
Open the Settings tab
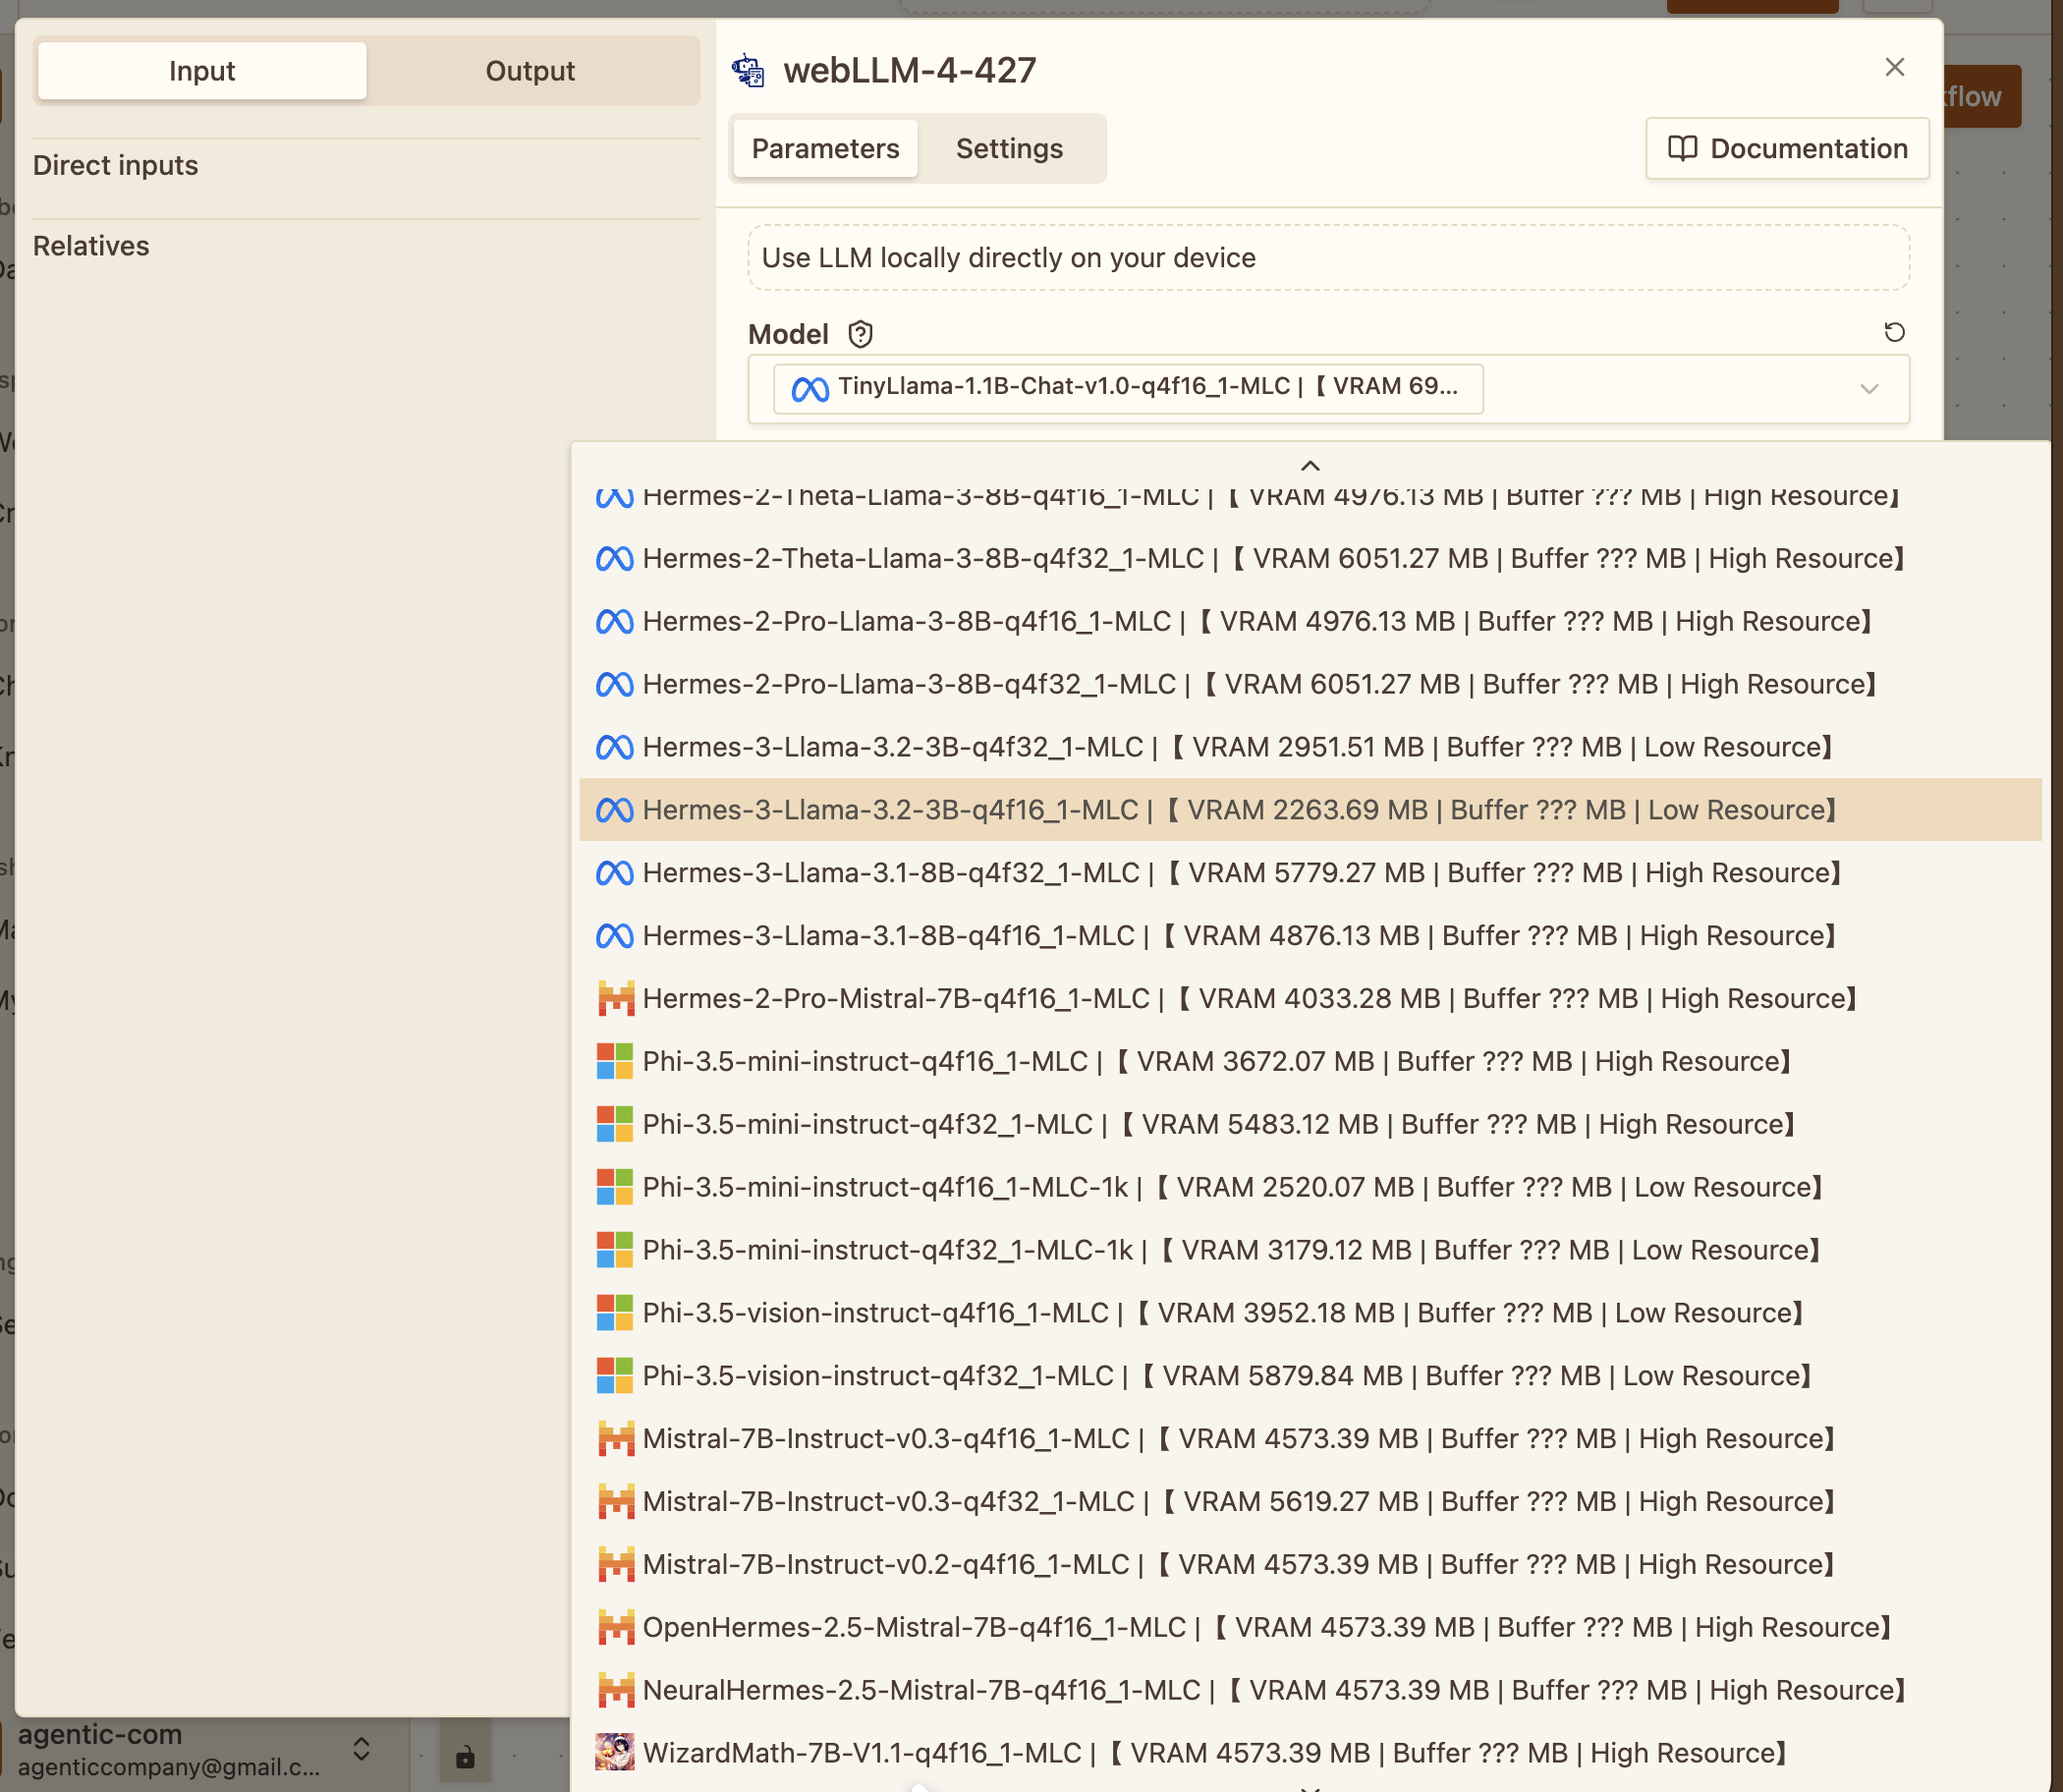tap(1009, 149)
